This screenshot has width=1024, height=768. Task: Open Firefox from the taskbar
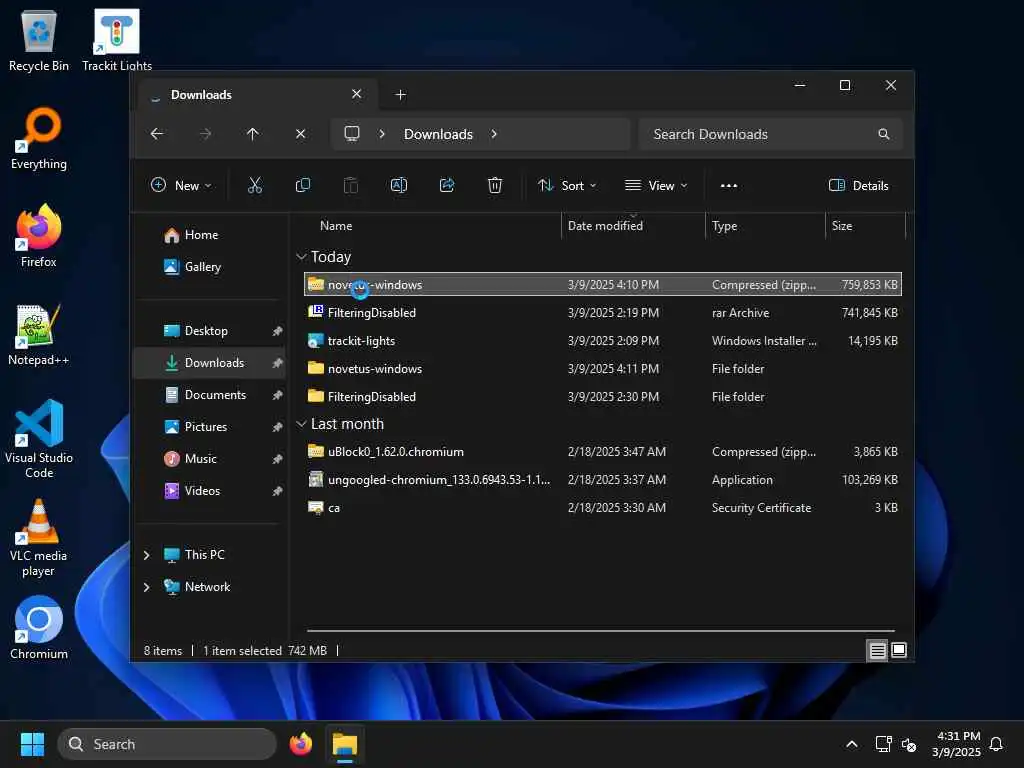pos(300,744)
